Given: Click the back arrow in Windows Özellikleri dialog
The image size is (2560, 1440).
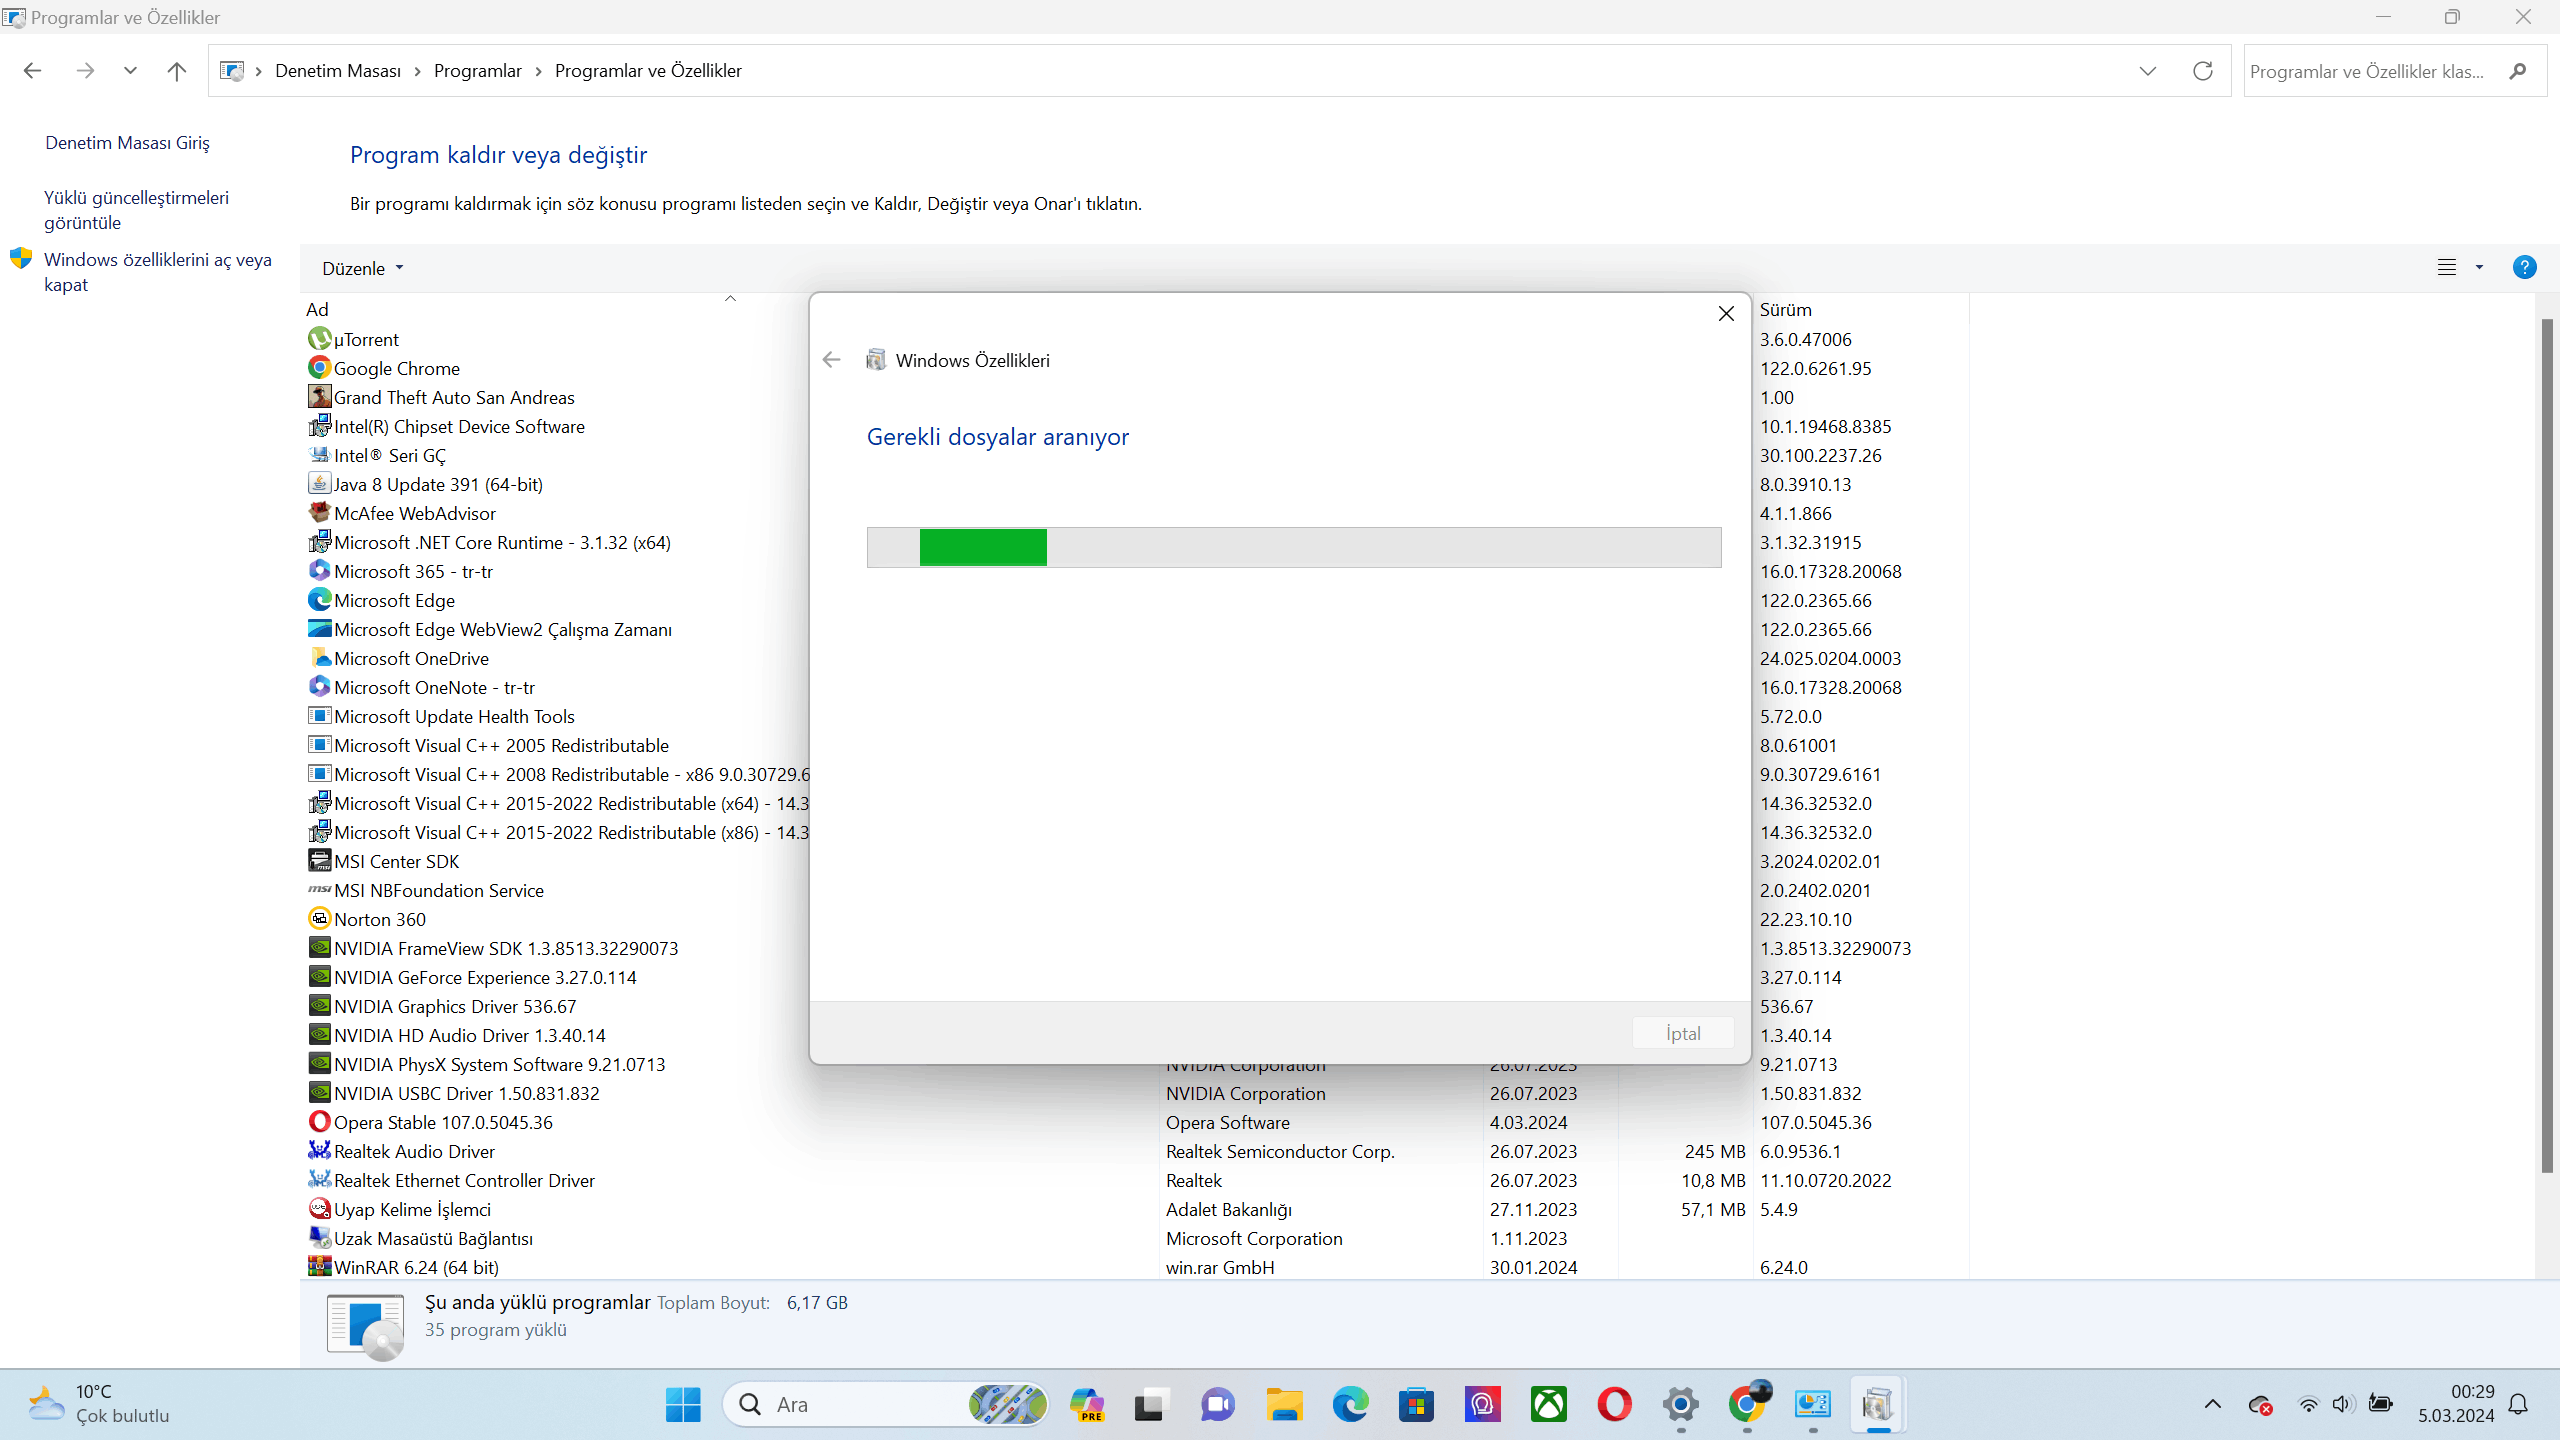Looking at the screenshot, I should [831, 360].
